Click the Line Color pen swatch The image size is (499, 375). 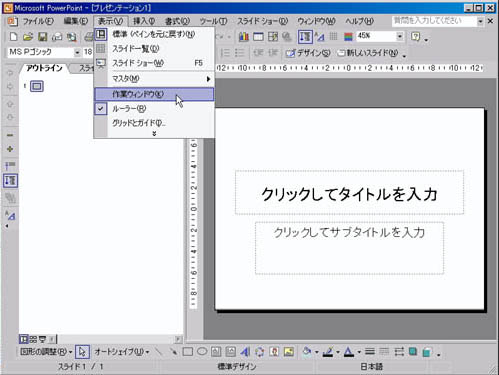coord(328,352)
